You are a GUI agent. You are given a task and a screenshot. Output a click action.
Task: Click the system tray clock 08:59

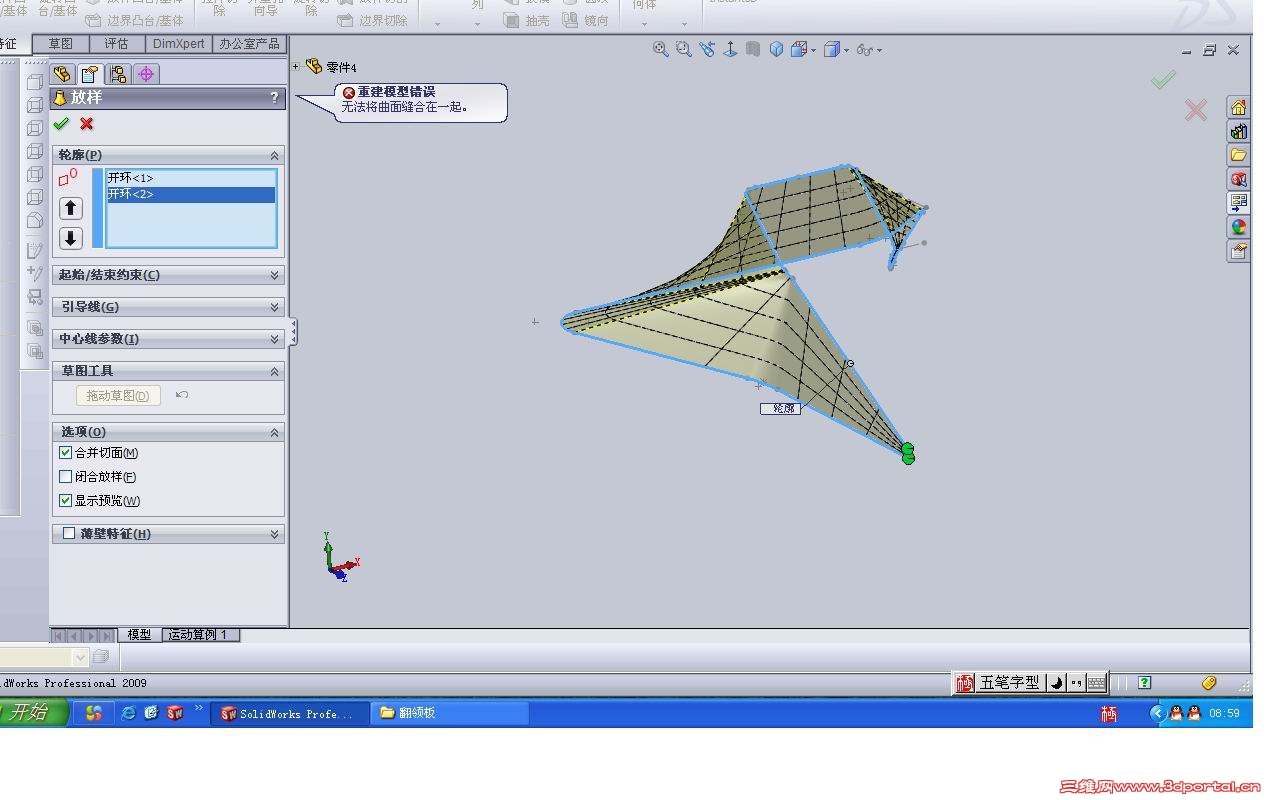[x=1224, y=714]
